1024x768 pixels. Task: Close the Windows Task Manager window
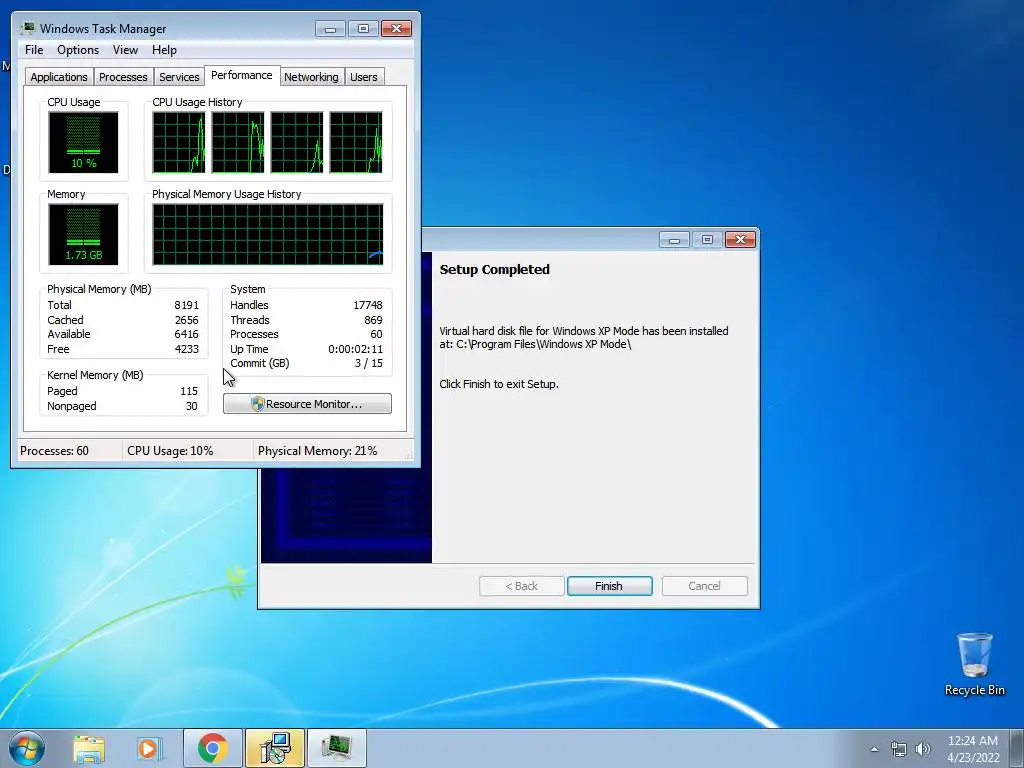click(x=396, y=29)
